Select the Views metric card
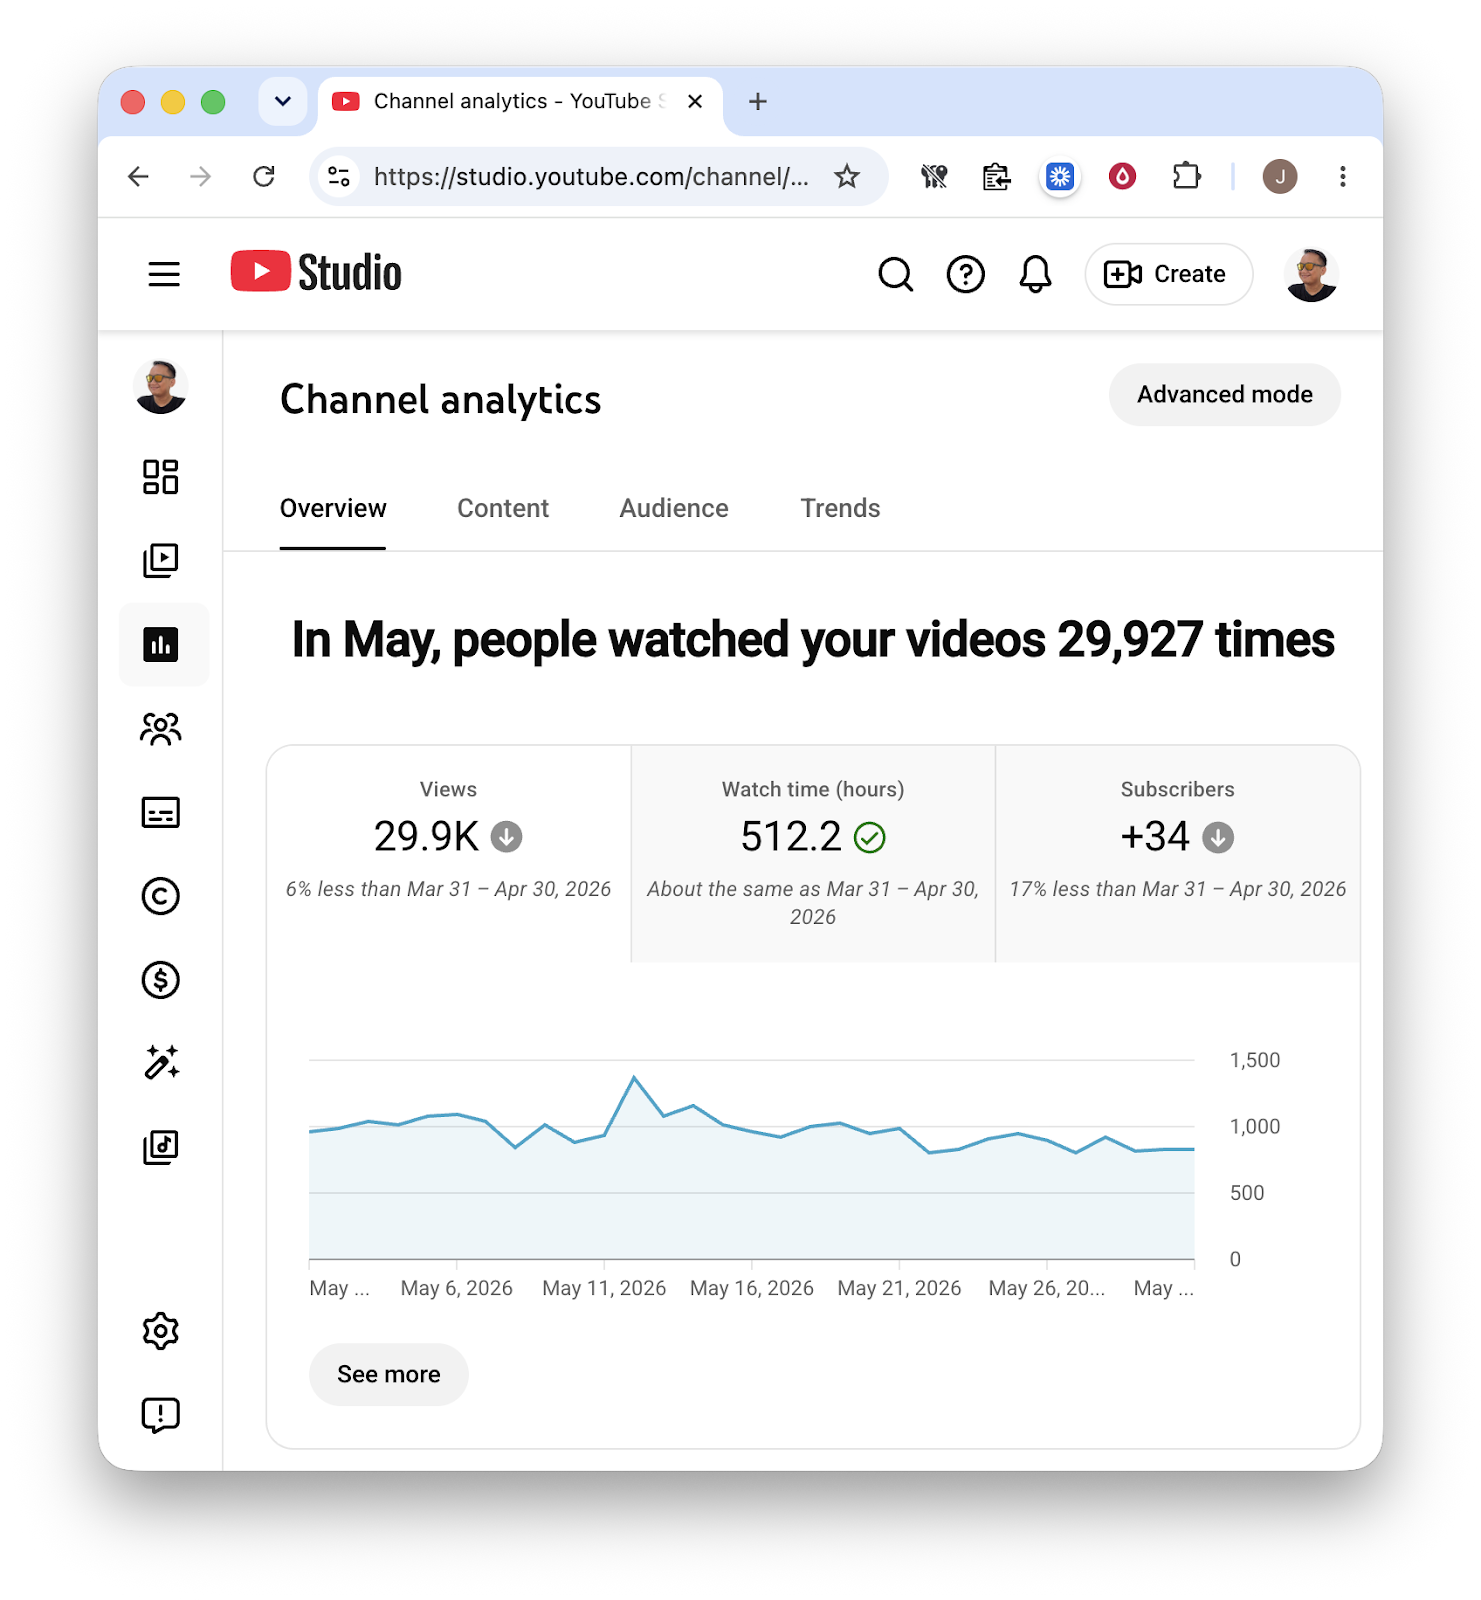Screen dimensions: 1481x1600 click(x=449, y=853)
